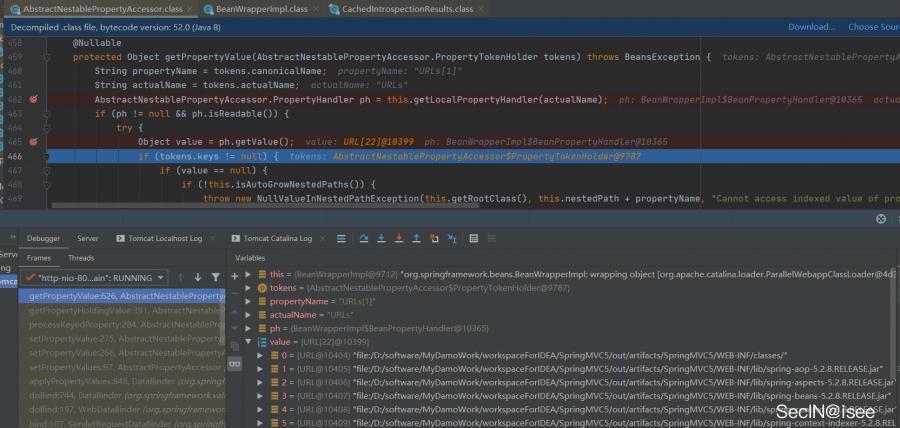Select frame getPropertyValue:626
The image size is (900, 428).
tap(122, 296)
